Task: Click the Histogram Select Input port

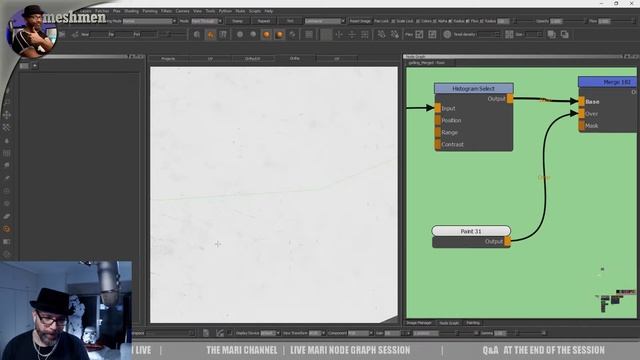Action: click(x=438, y=108)
